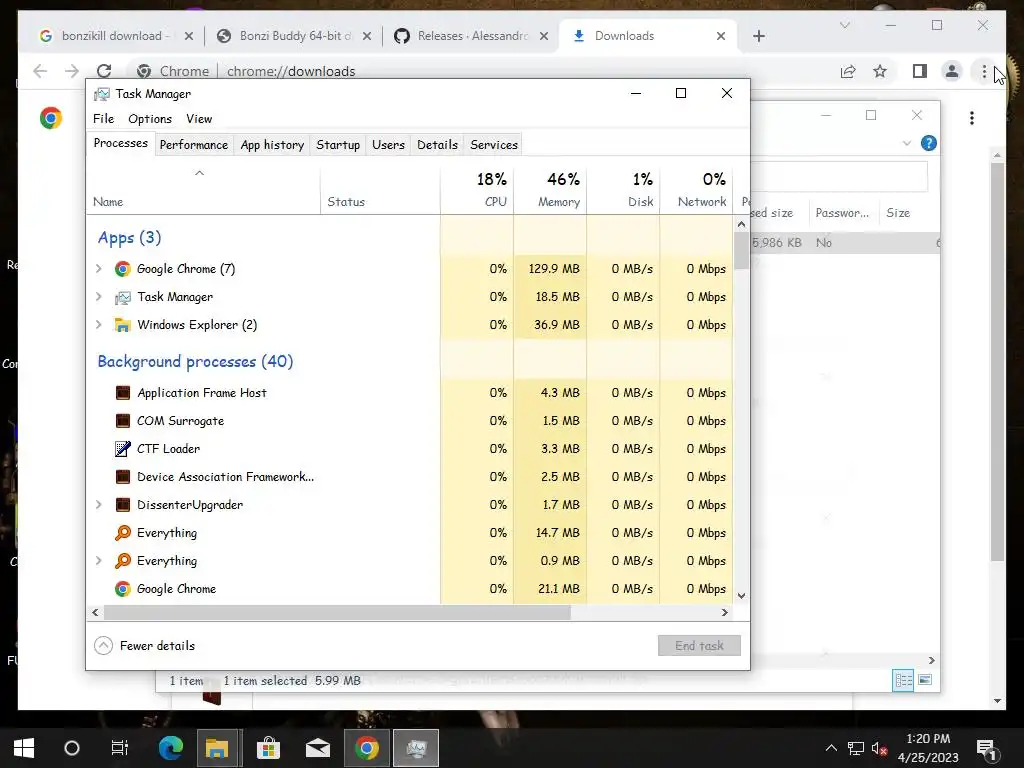The width and height of the screenshot is (1024, 768).
Task: Switch Explorer window to large icons view
Action: (925, 680)
